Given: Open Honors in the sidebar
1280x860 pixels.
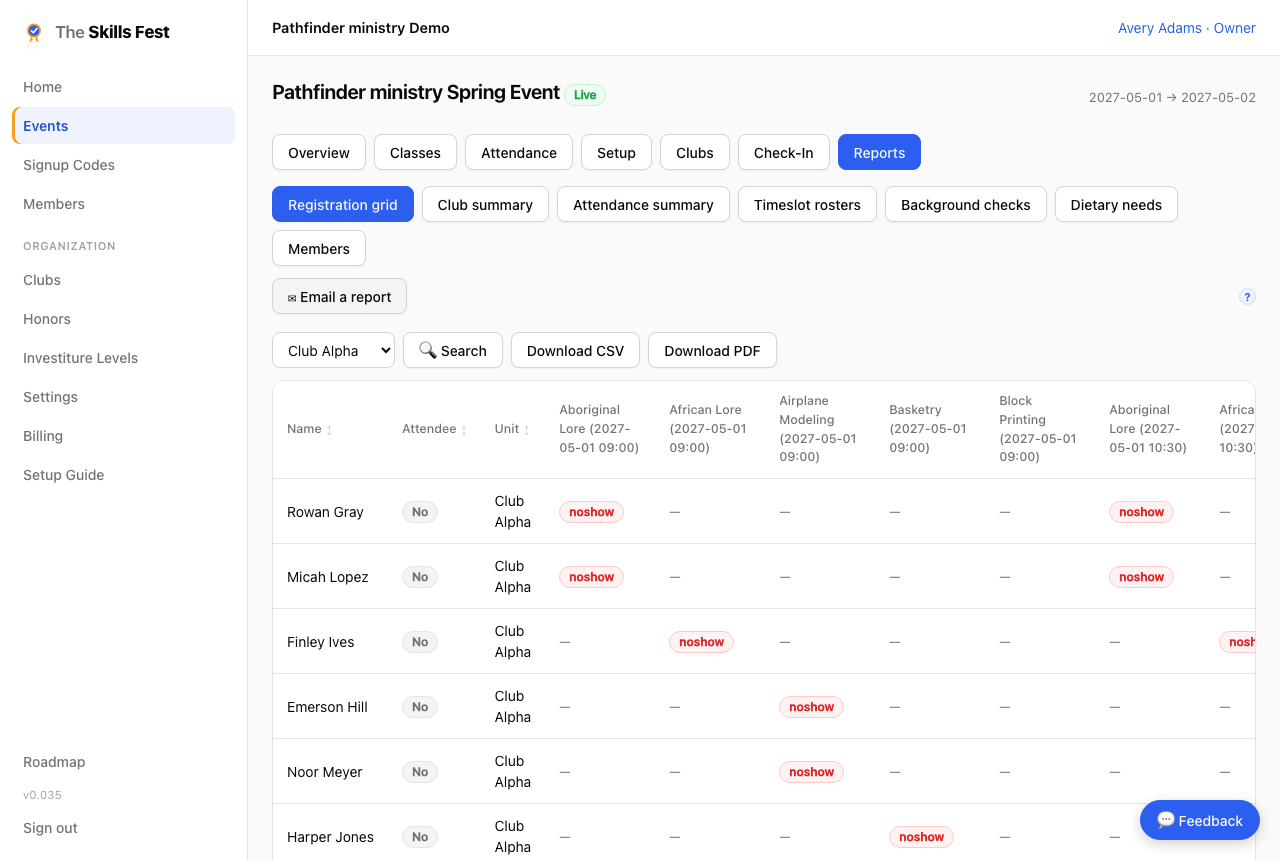Looking at the screenshot, I should [123, 319].
